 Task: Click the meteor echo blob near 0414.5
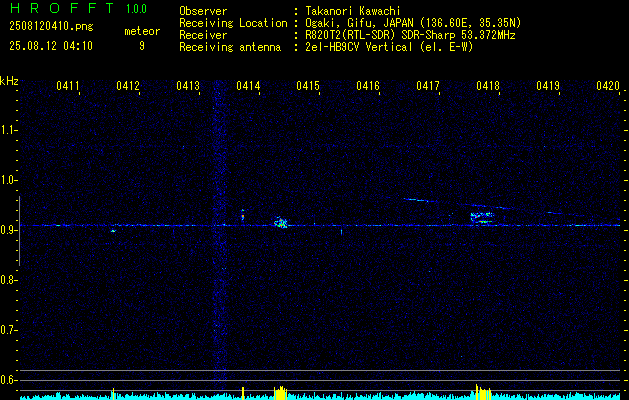(281, 222)
